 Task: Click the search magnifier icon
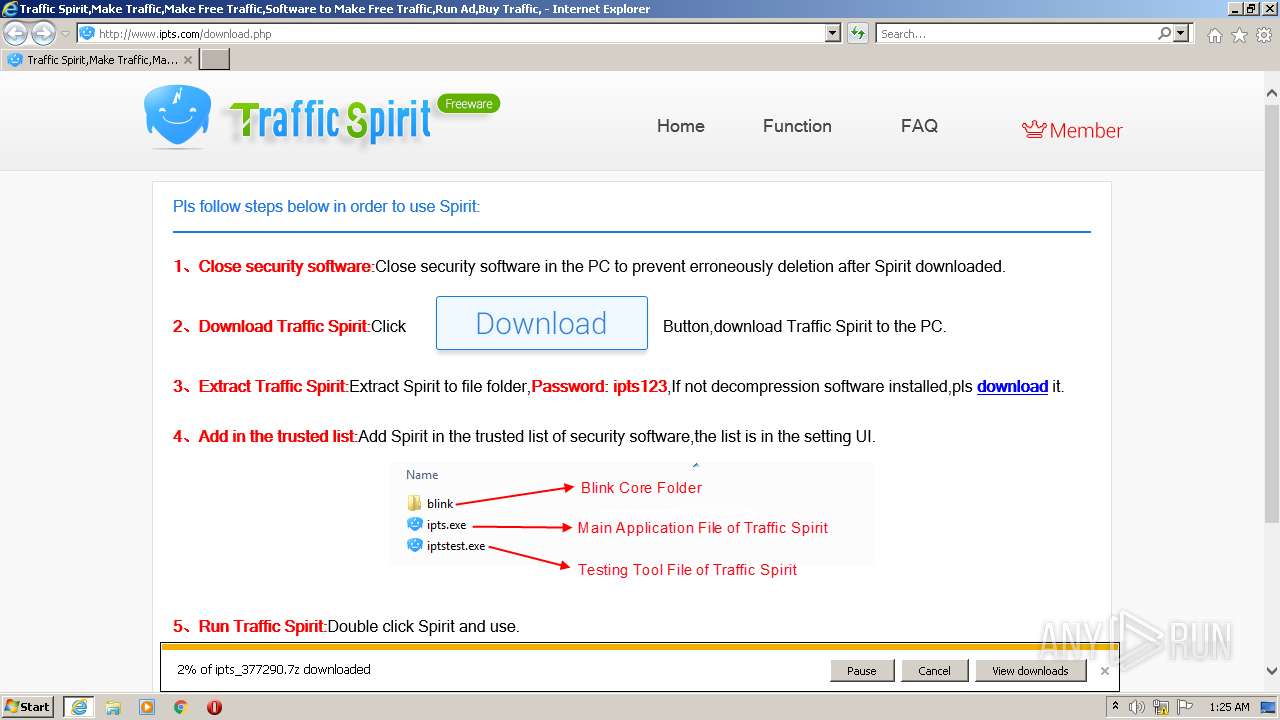pyautogui.click(x=1164, y=33)
